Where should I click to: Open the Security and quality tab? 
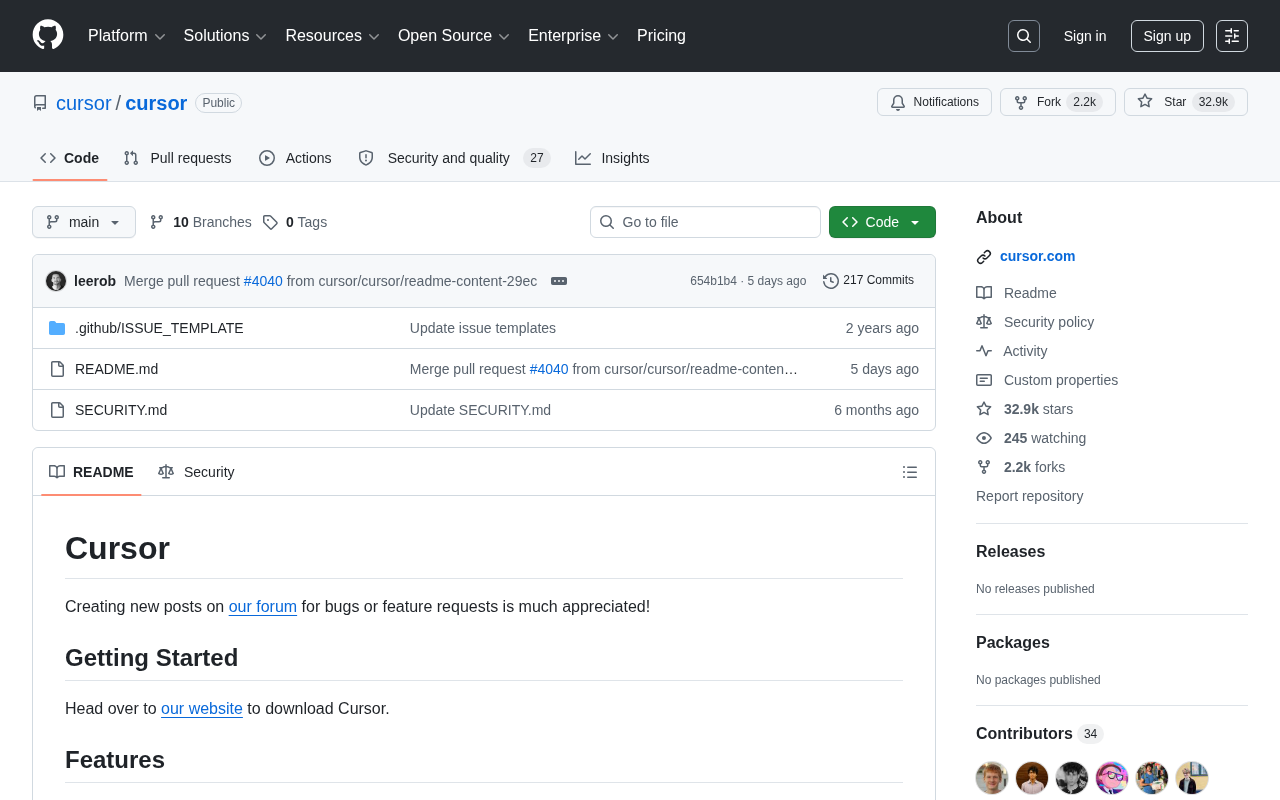coord(454,158)
